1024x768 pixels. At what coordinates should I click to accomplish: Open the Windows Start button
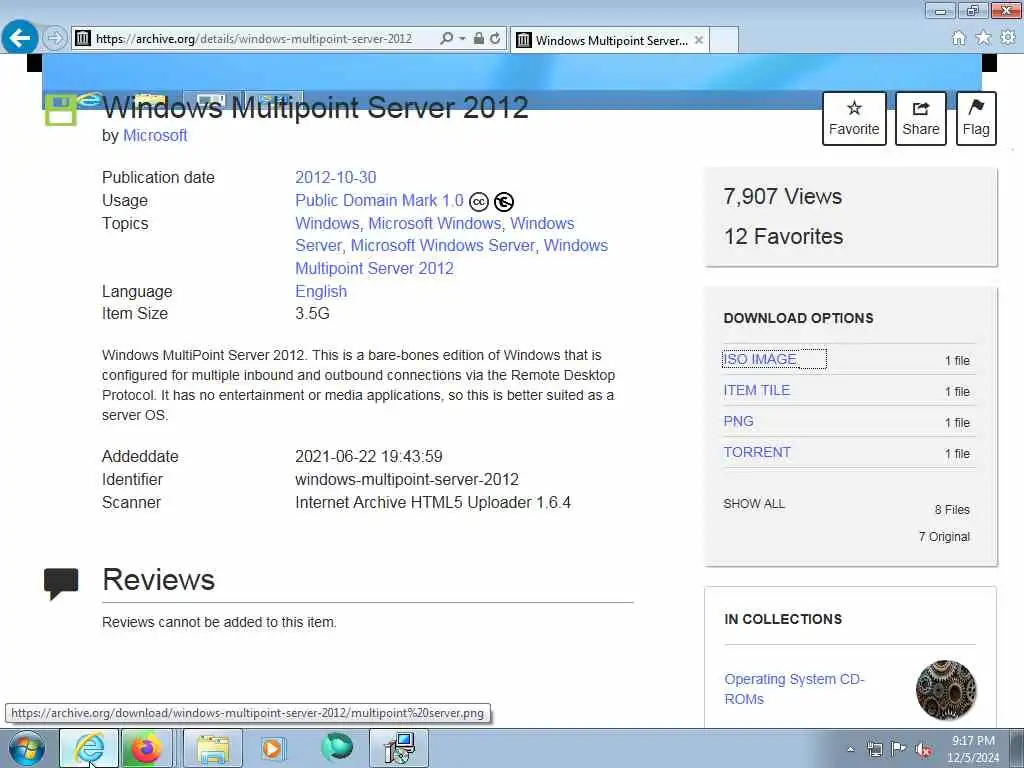tap(27, 748)
